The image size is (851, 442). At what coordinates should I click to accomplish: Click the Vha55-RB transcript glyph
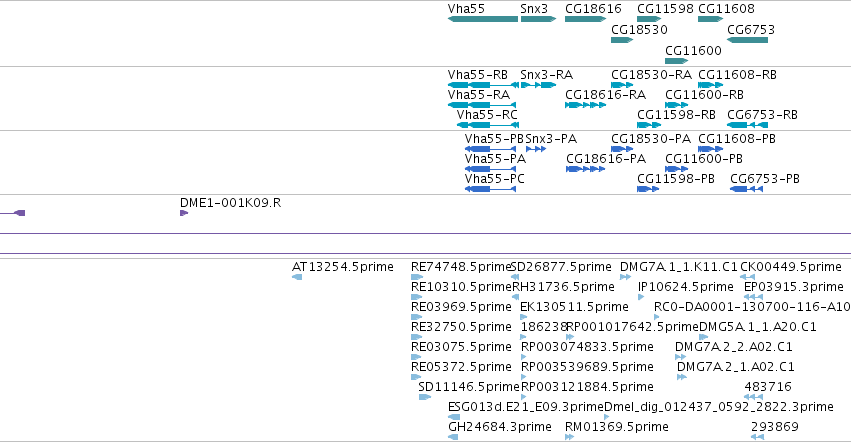tap(483, 85)
